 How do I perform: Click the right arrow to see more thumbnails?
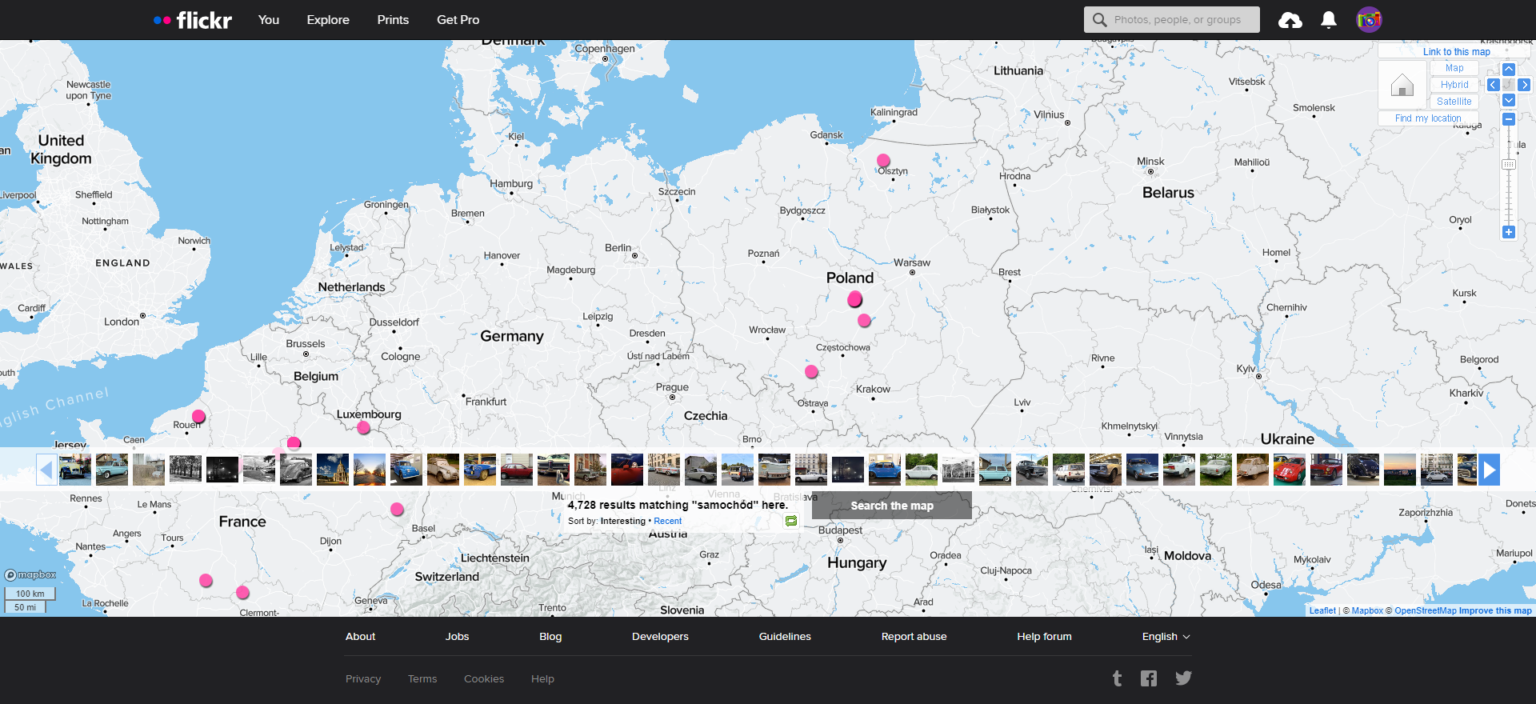(x=1489, y=469)
